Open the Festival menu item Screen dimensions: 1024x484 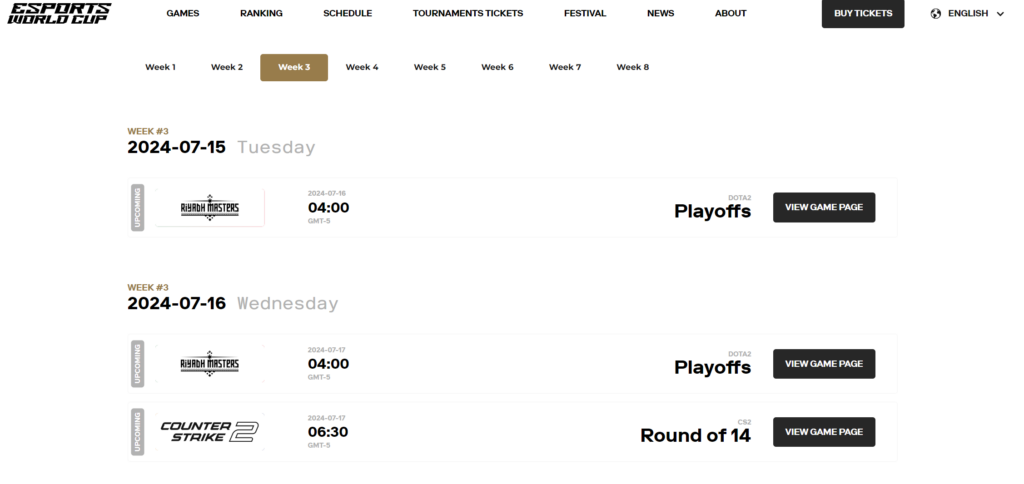click(585, 13)
